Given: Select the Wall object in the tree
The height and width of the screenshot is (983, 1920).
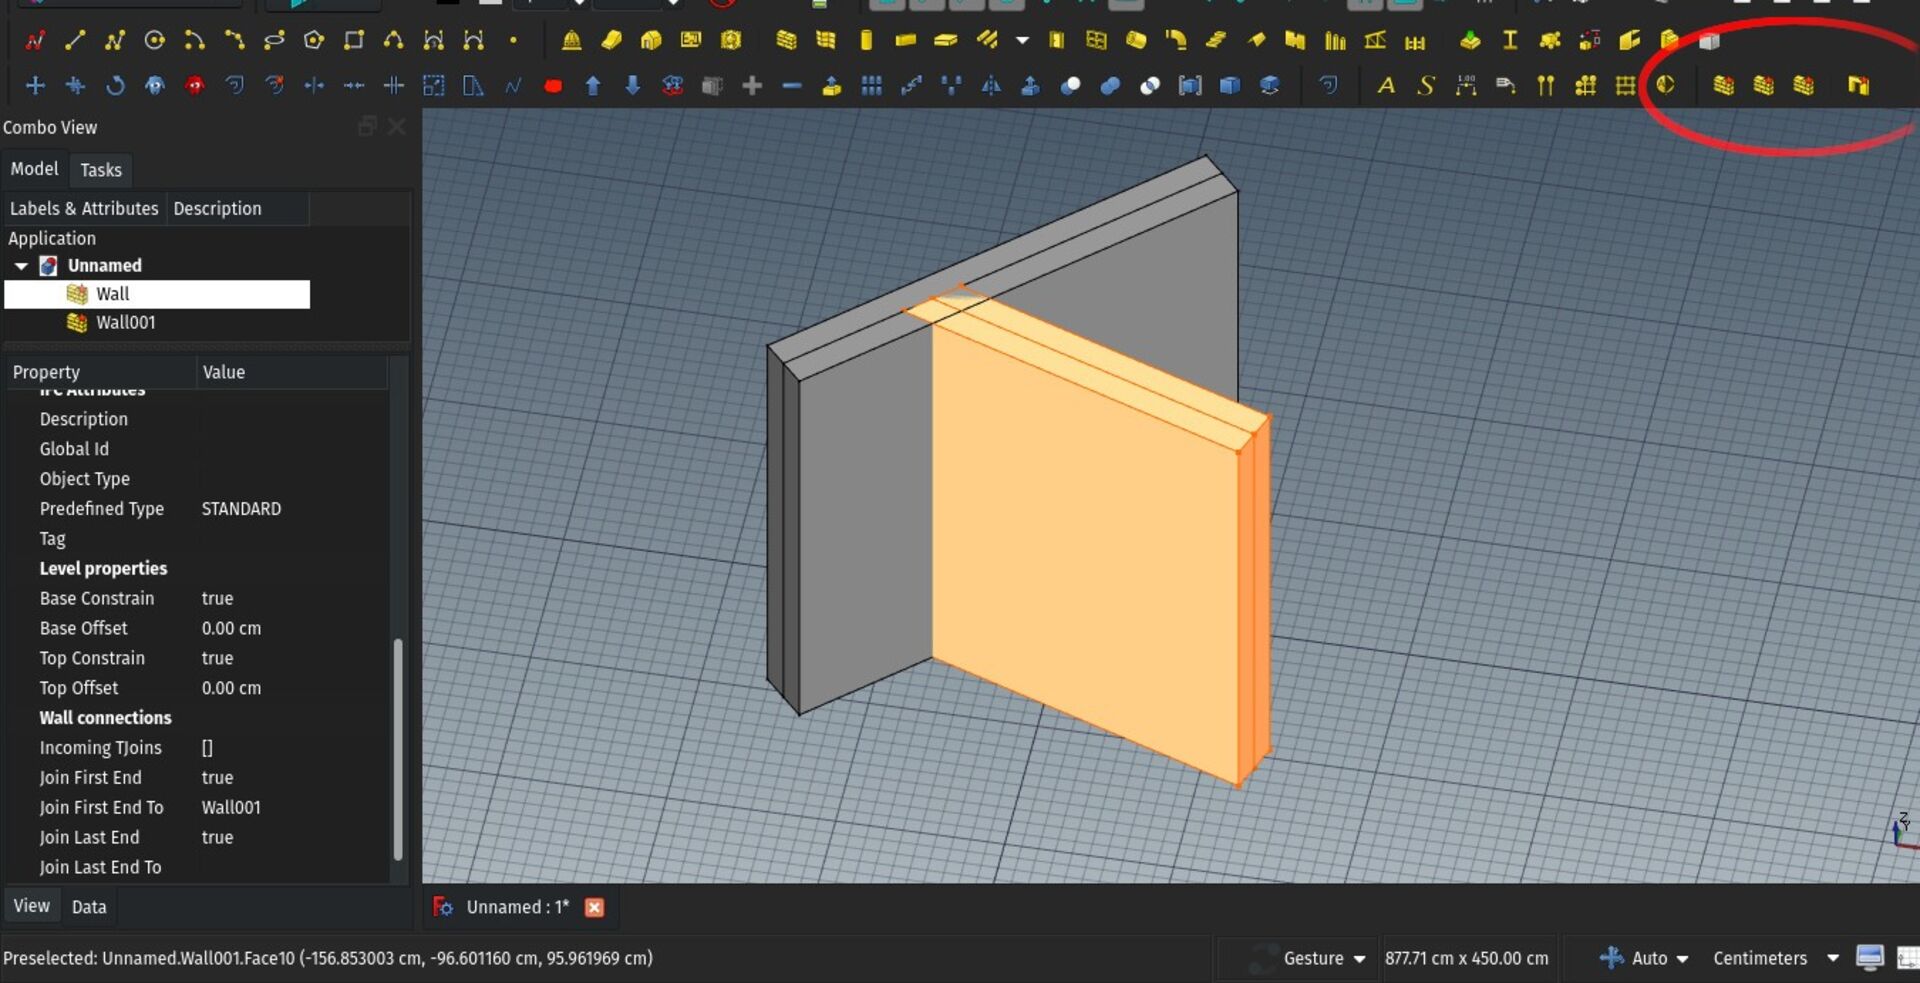Looking at the screenshot, I should (157, 294).
